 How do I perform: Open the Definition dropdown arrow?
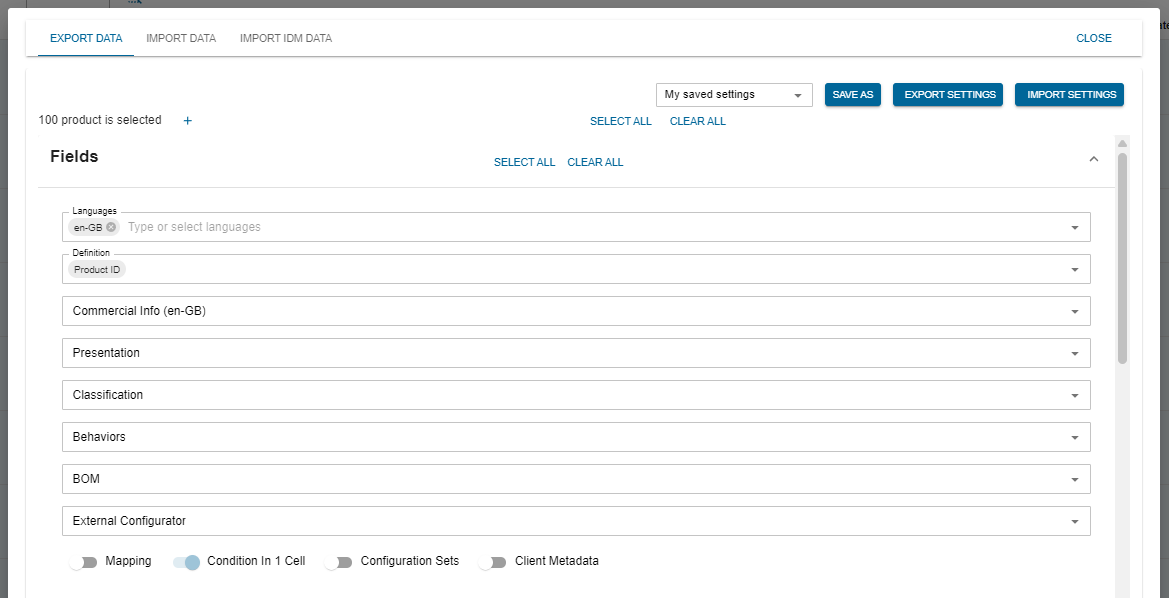[x=1075, y=269]
